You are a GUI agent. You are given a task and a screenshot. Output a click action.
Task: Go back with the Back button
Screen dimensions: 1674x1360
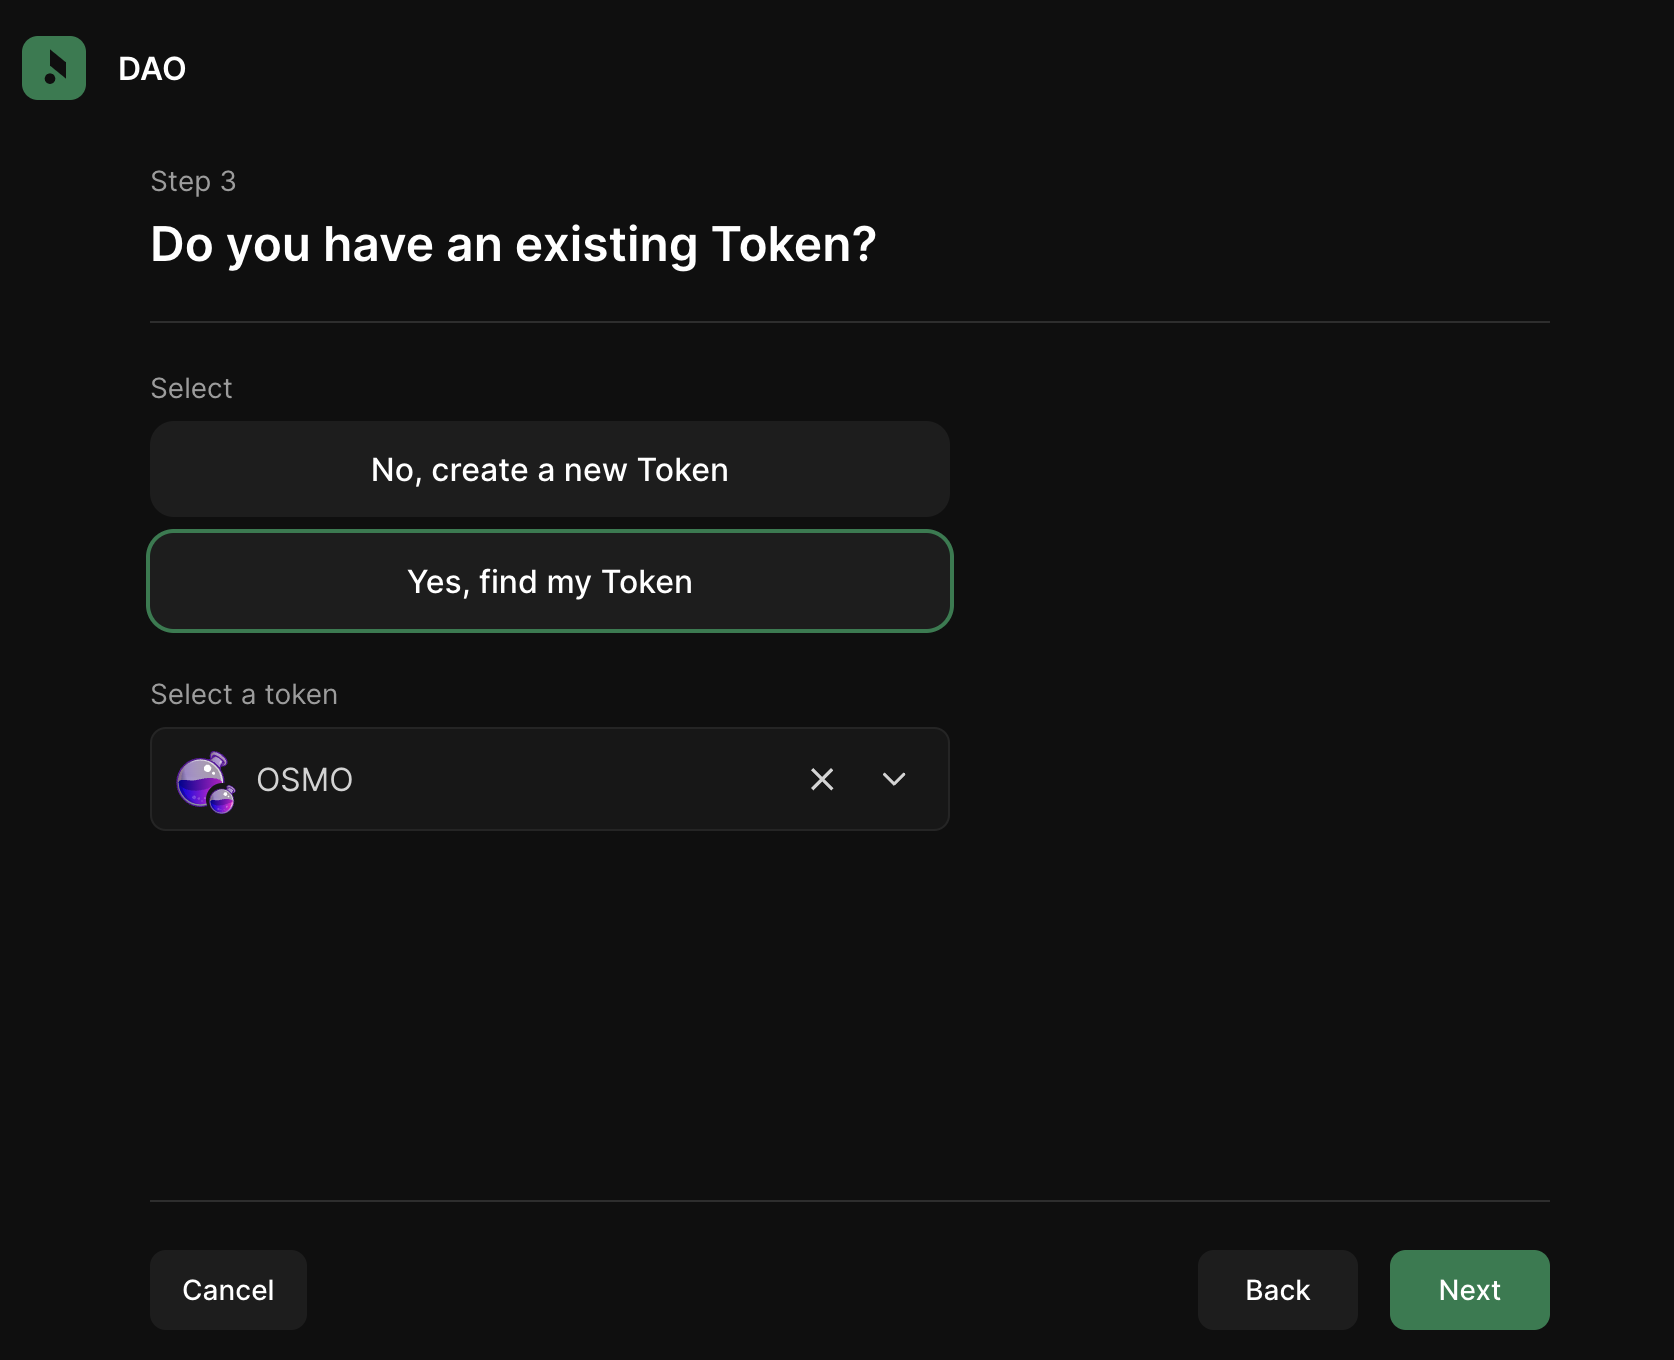tap(1277, 1290)
